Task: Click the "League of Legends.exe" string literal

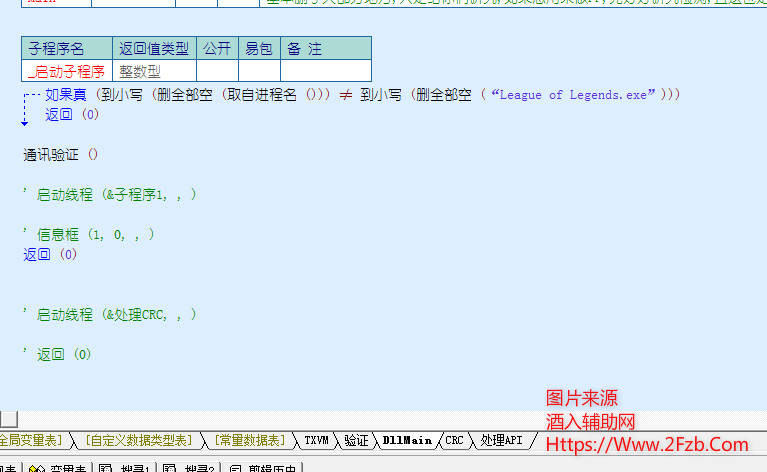Action: pos(573,95)
